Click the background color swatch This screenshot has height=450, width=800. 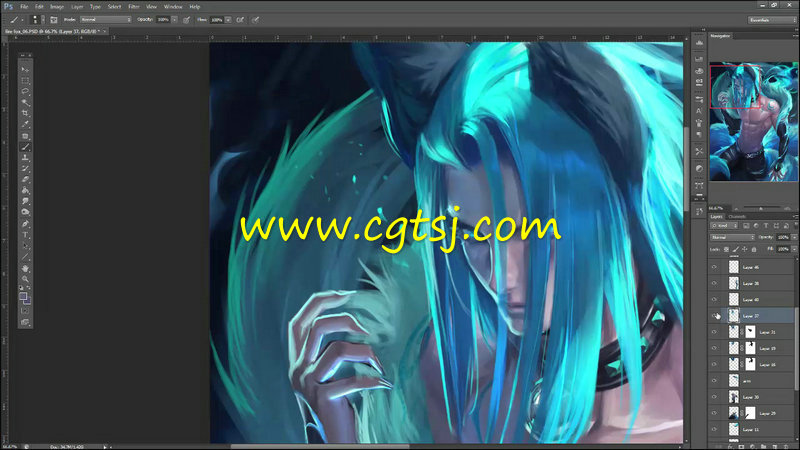pyautogui.click(x=27, y=301)
